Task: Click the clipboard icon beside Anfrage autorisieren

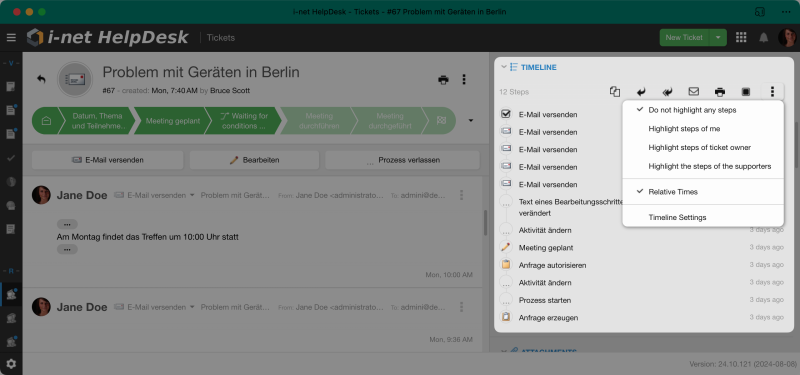Action: coord(506,265)
